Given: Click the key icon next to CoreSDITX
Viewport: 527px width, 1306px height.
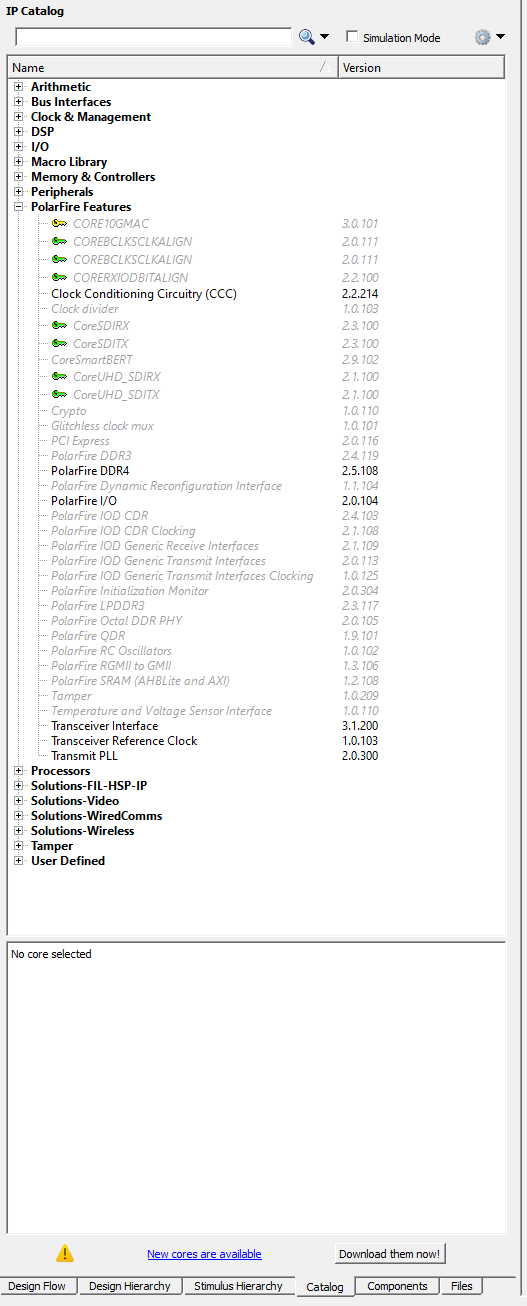Looking at the screenshot, I should click(x=60, y=344).
